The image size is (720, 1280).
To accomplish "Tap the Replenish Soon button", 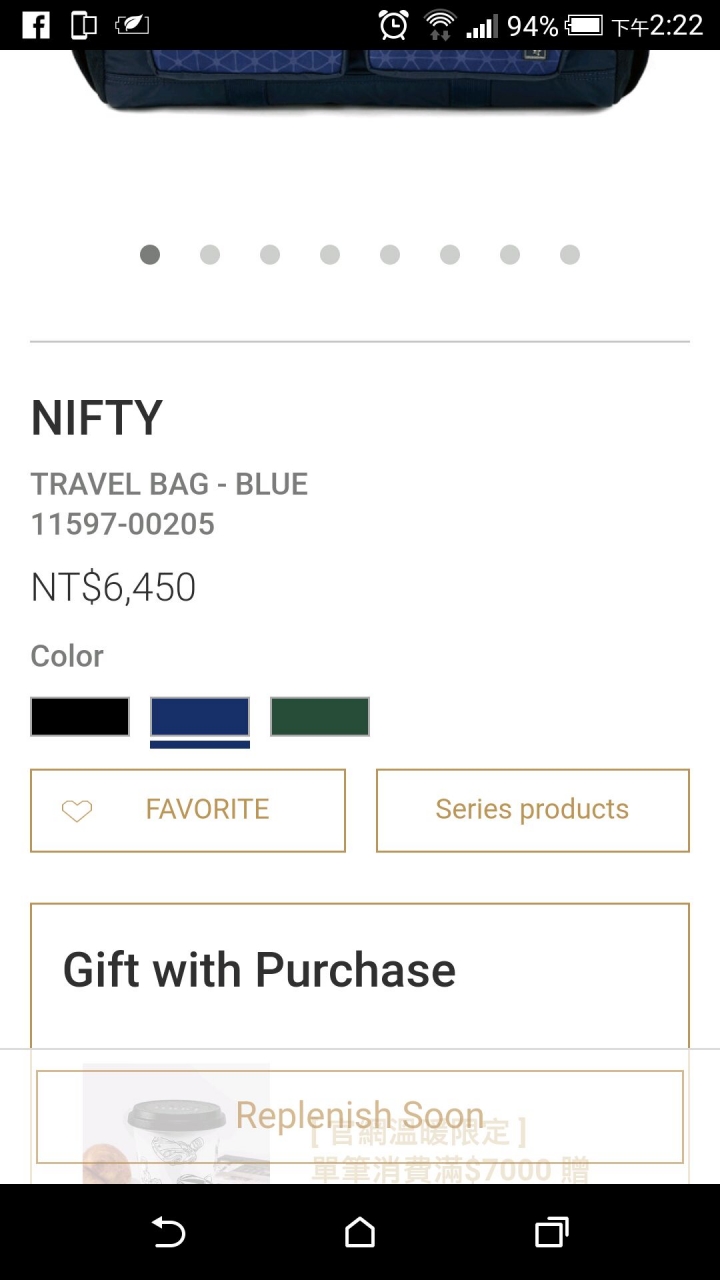I will pos(360,1116).
